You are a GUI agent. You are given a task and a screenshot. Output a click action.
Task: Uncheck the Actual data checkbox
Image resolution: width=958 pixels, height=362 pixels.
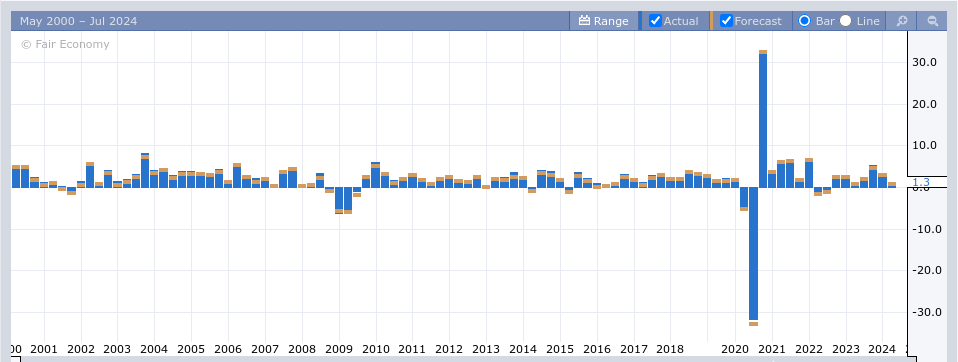(x=656, y=21)
